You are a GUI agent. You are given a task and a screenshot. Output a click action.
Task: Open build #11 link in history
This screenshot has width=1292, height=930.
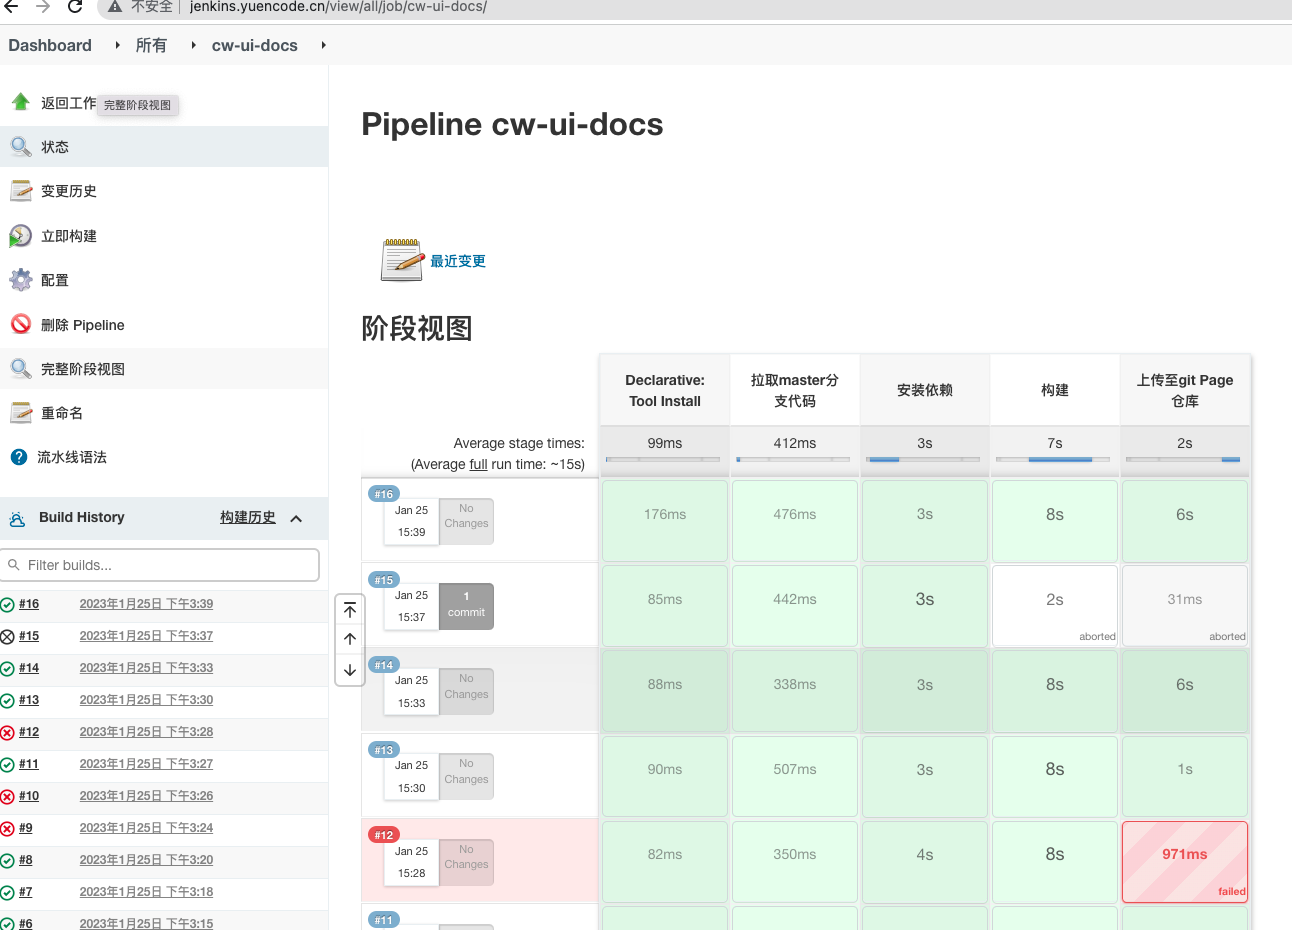29,764
